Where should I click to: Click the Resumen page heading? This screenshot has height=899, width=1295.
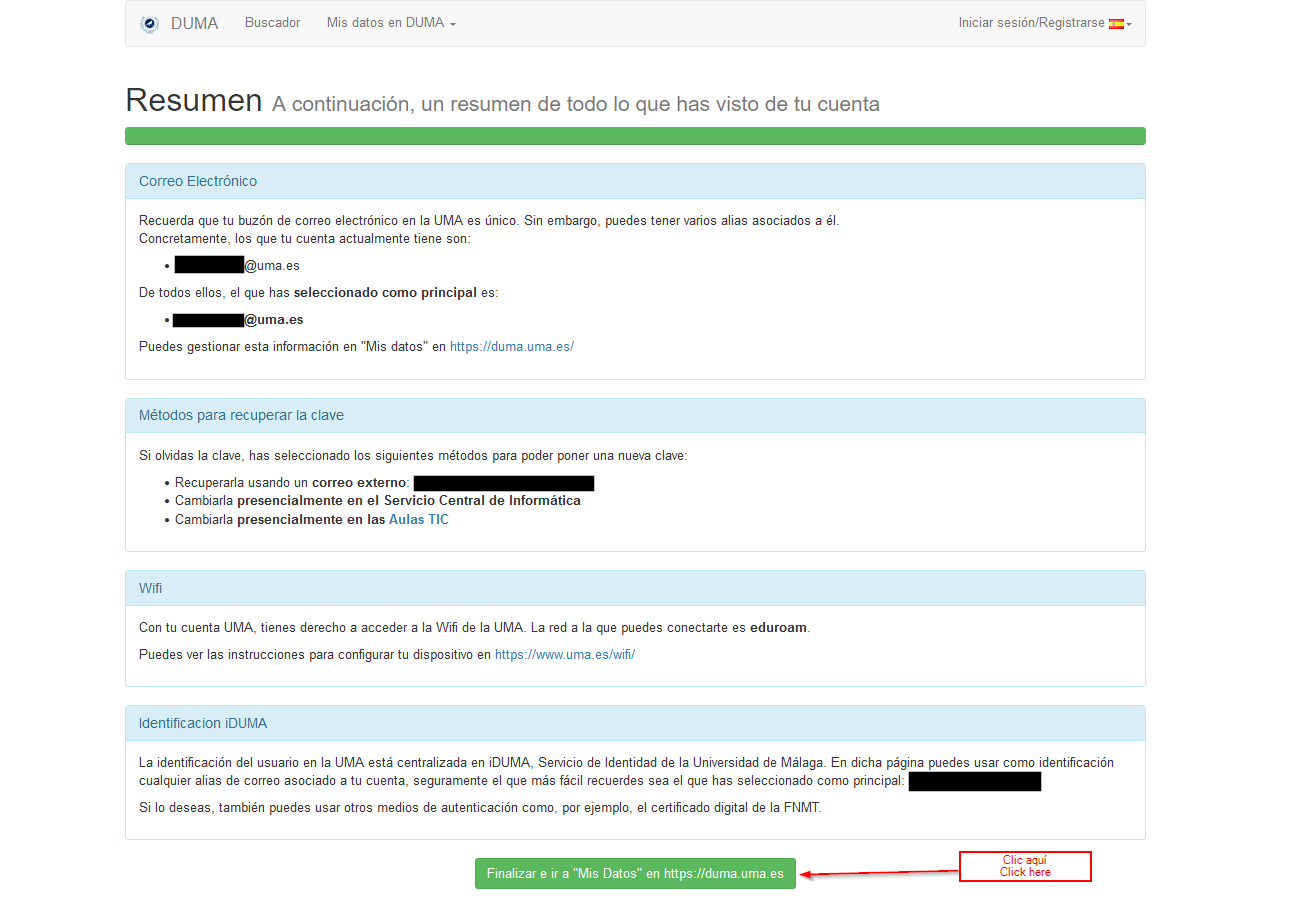tap(193, 100)
